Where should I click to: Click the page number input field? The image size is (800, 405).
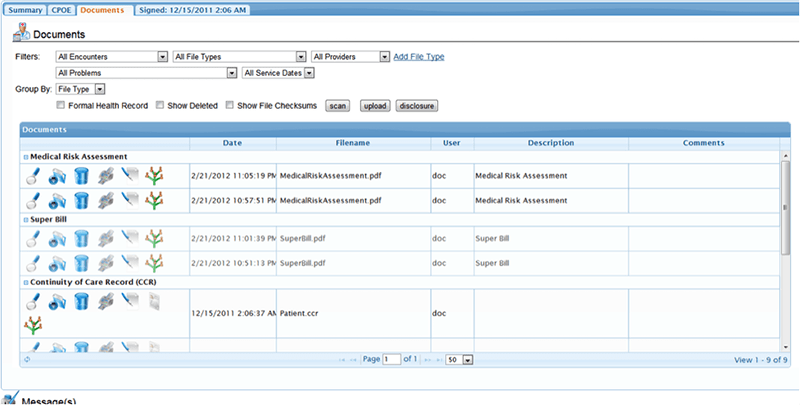tap(392, 360)
